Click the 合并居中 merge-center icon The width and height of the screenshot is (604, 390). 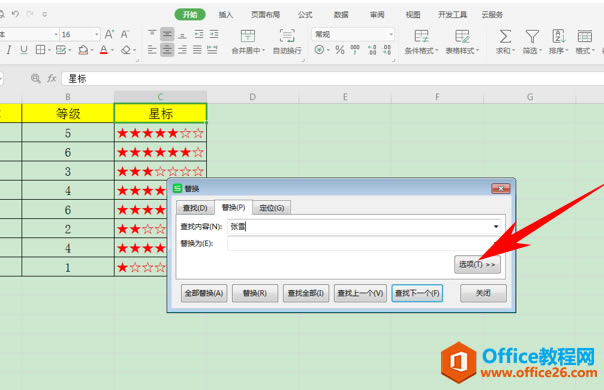coord(248,36)
